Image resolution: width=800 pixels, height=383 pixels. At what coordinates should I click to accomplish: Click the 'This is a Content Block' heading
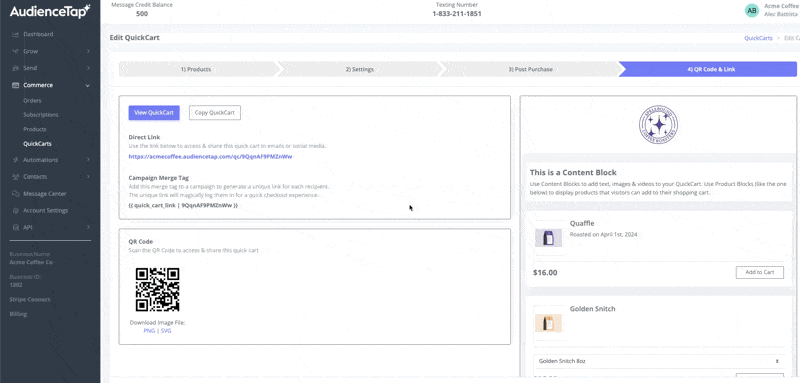click(573, 173)
